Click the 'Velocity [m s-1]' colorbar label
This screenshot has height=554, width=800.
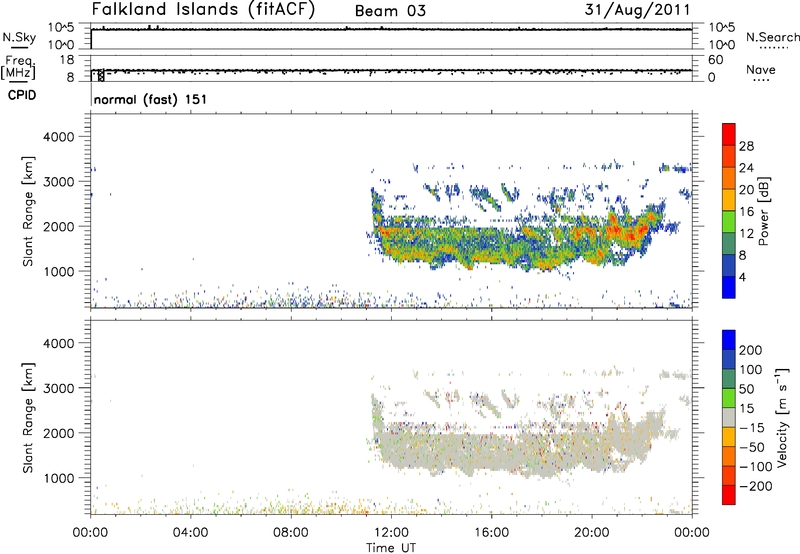[x=783, y=417]
